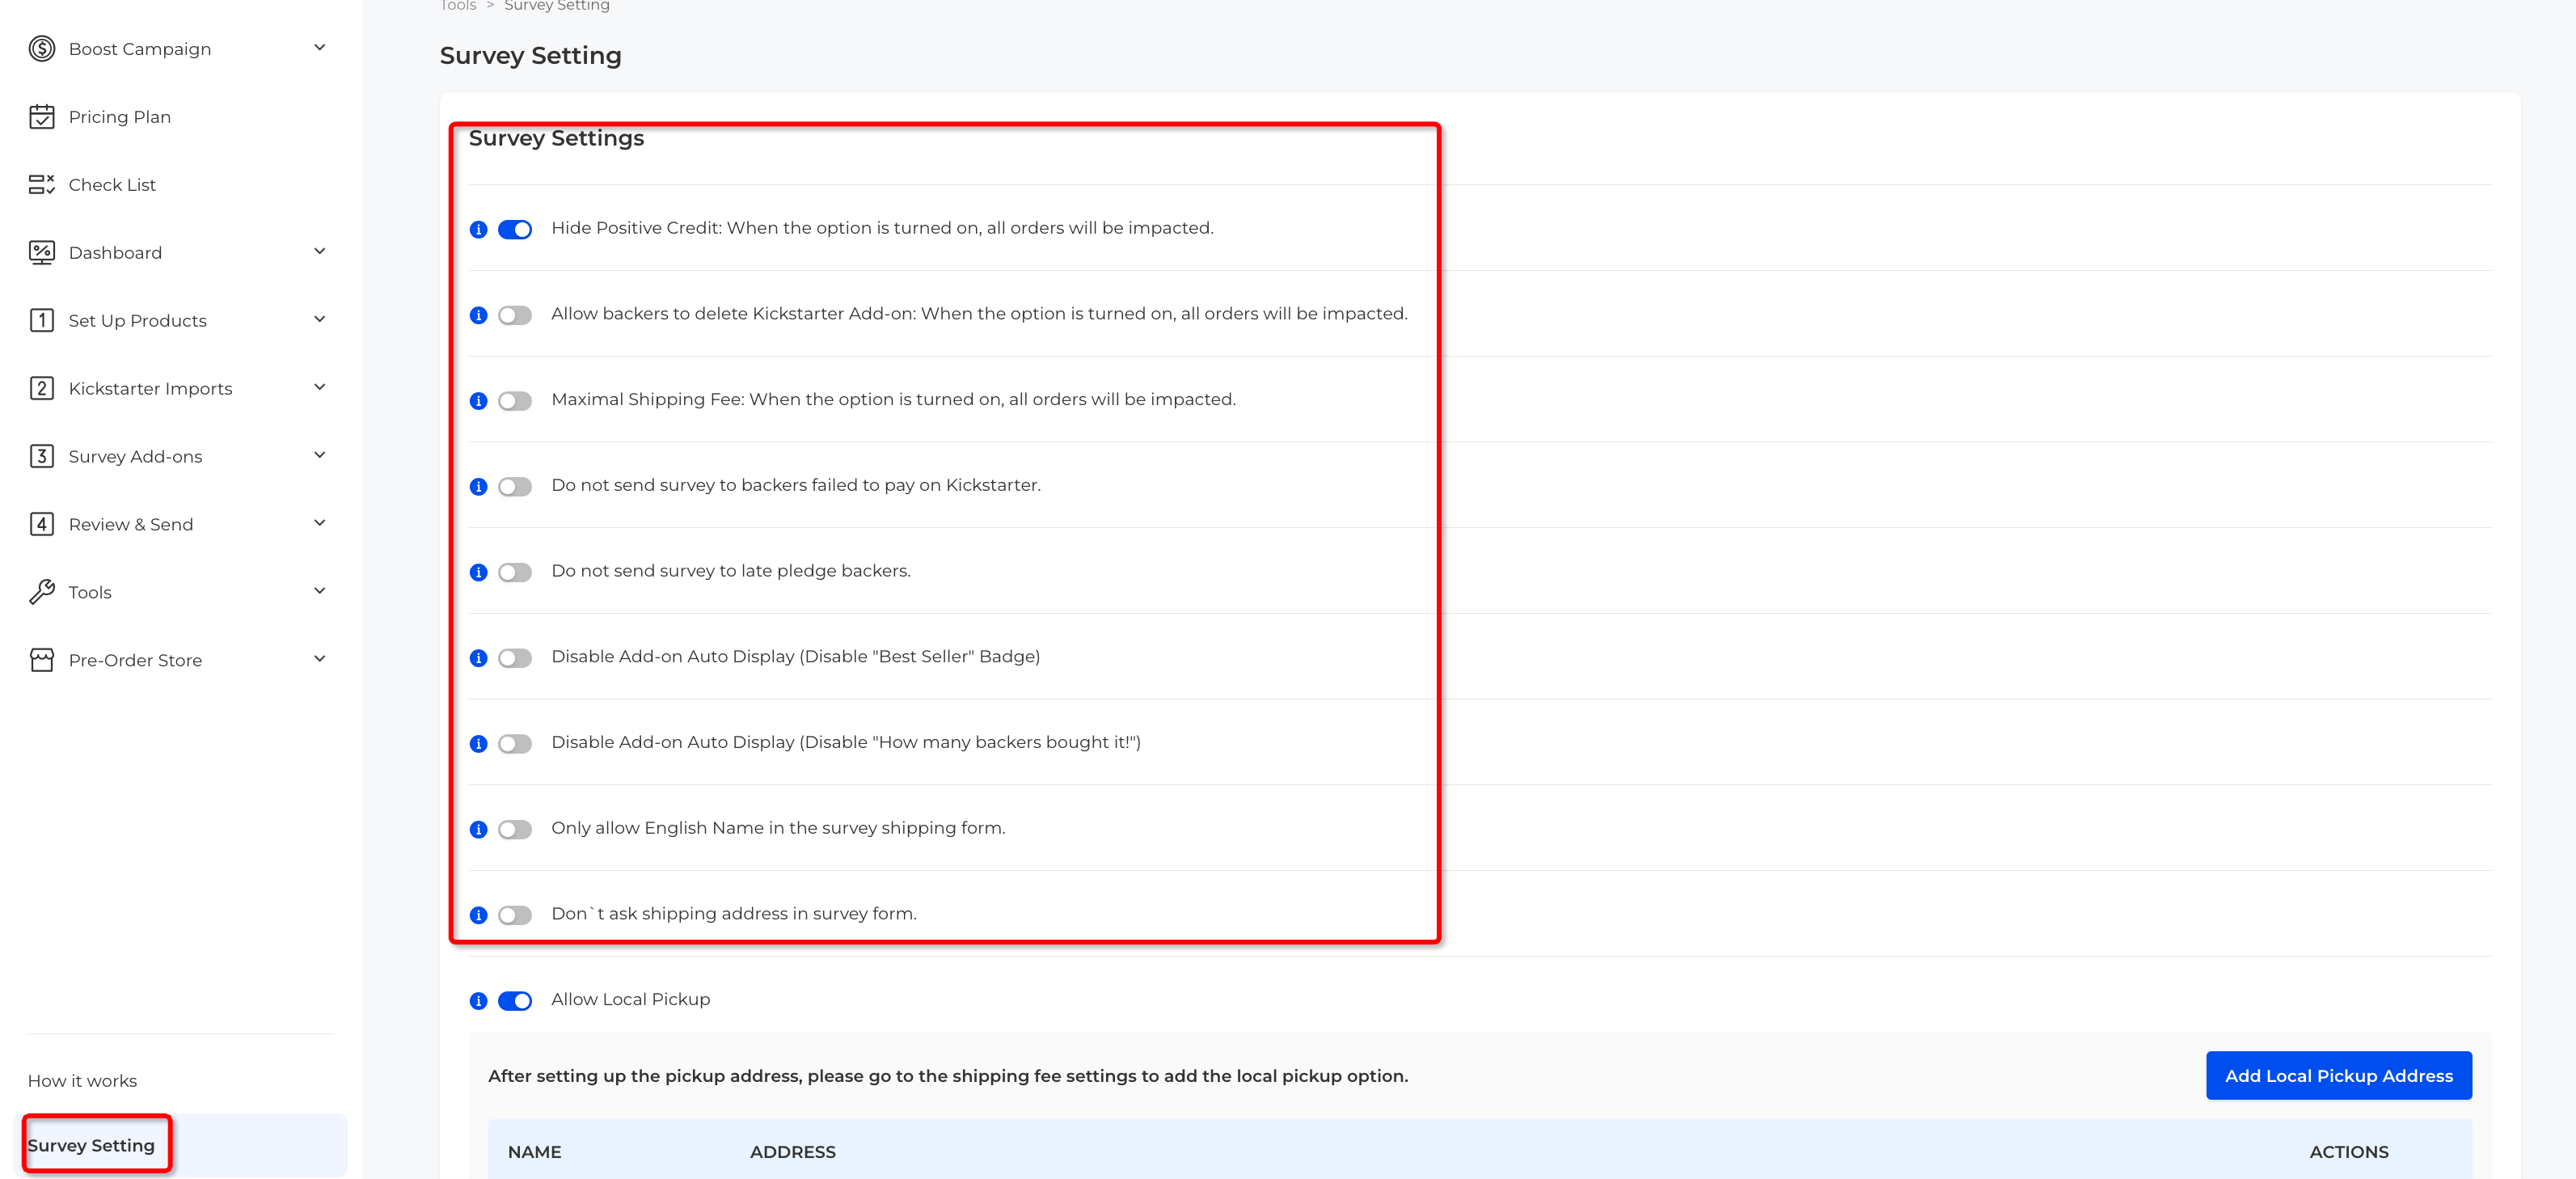The width and height of the screenshot is (2576, 1179).
Task: Click the Add Local Pickup Address button
Action: [2338, 1076]
